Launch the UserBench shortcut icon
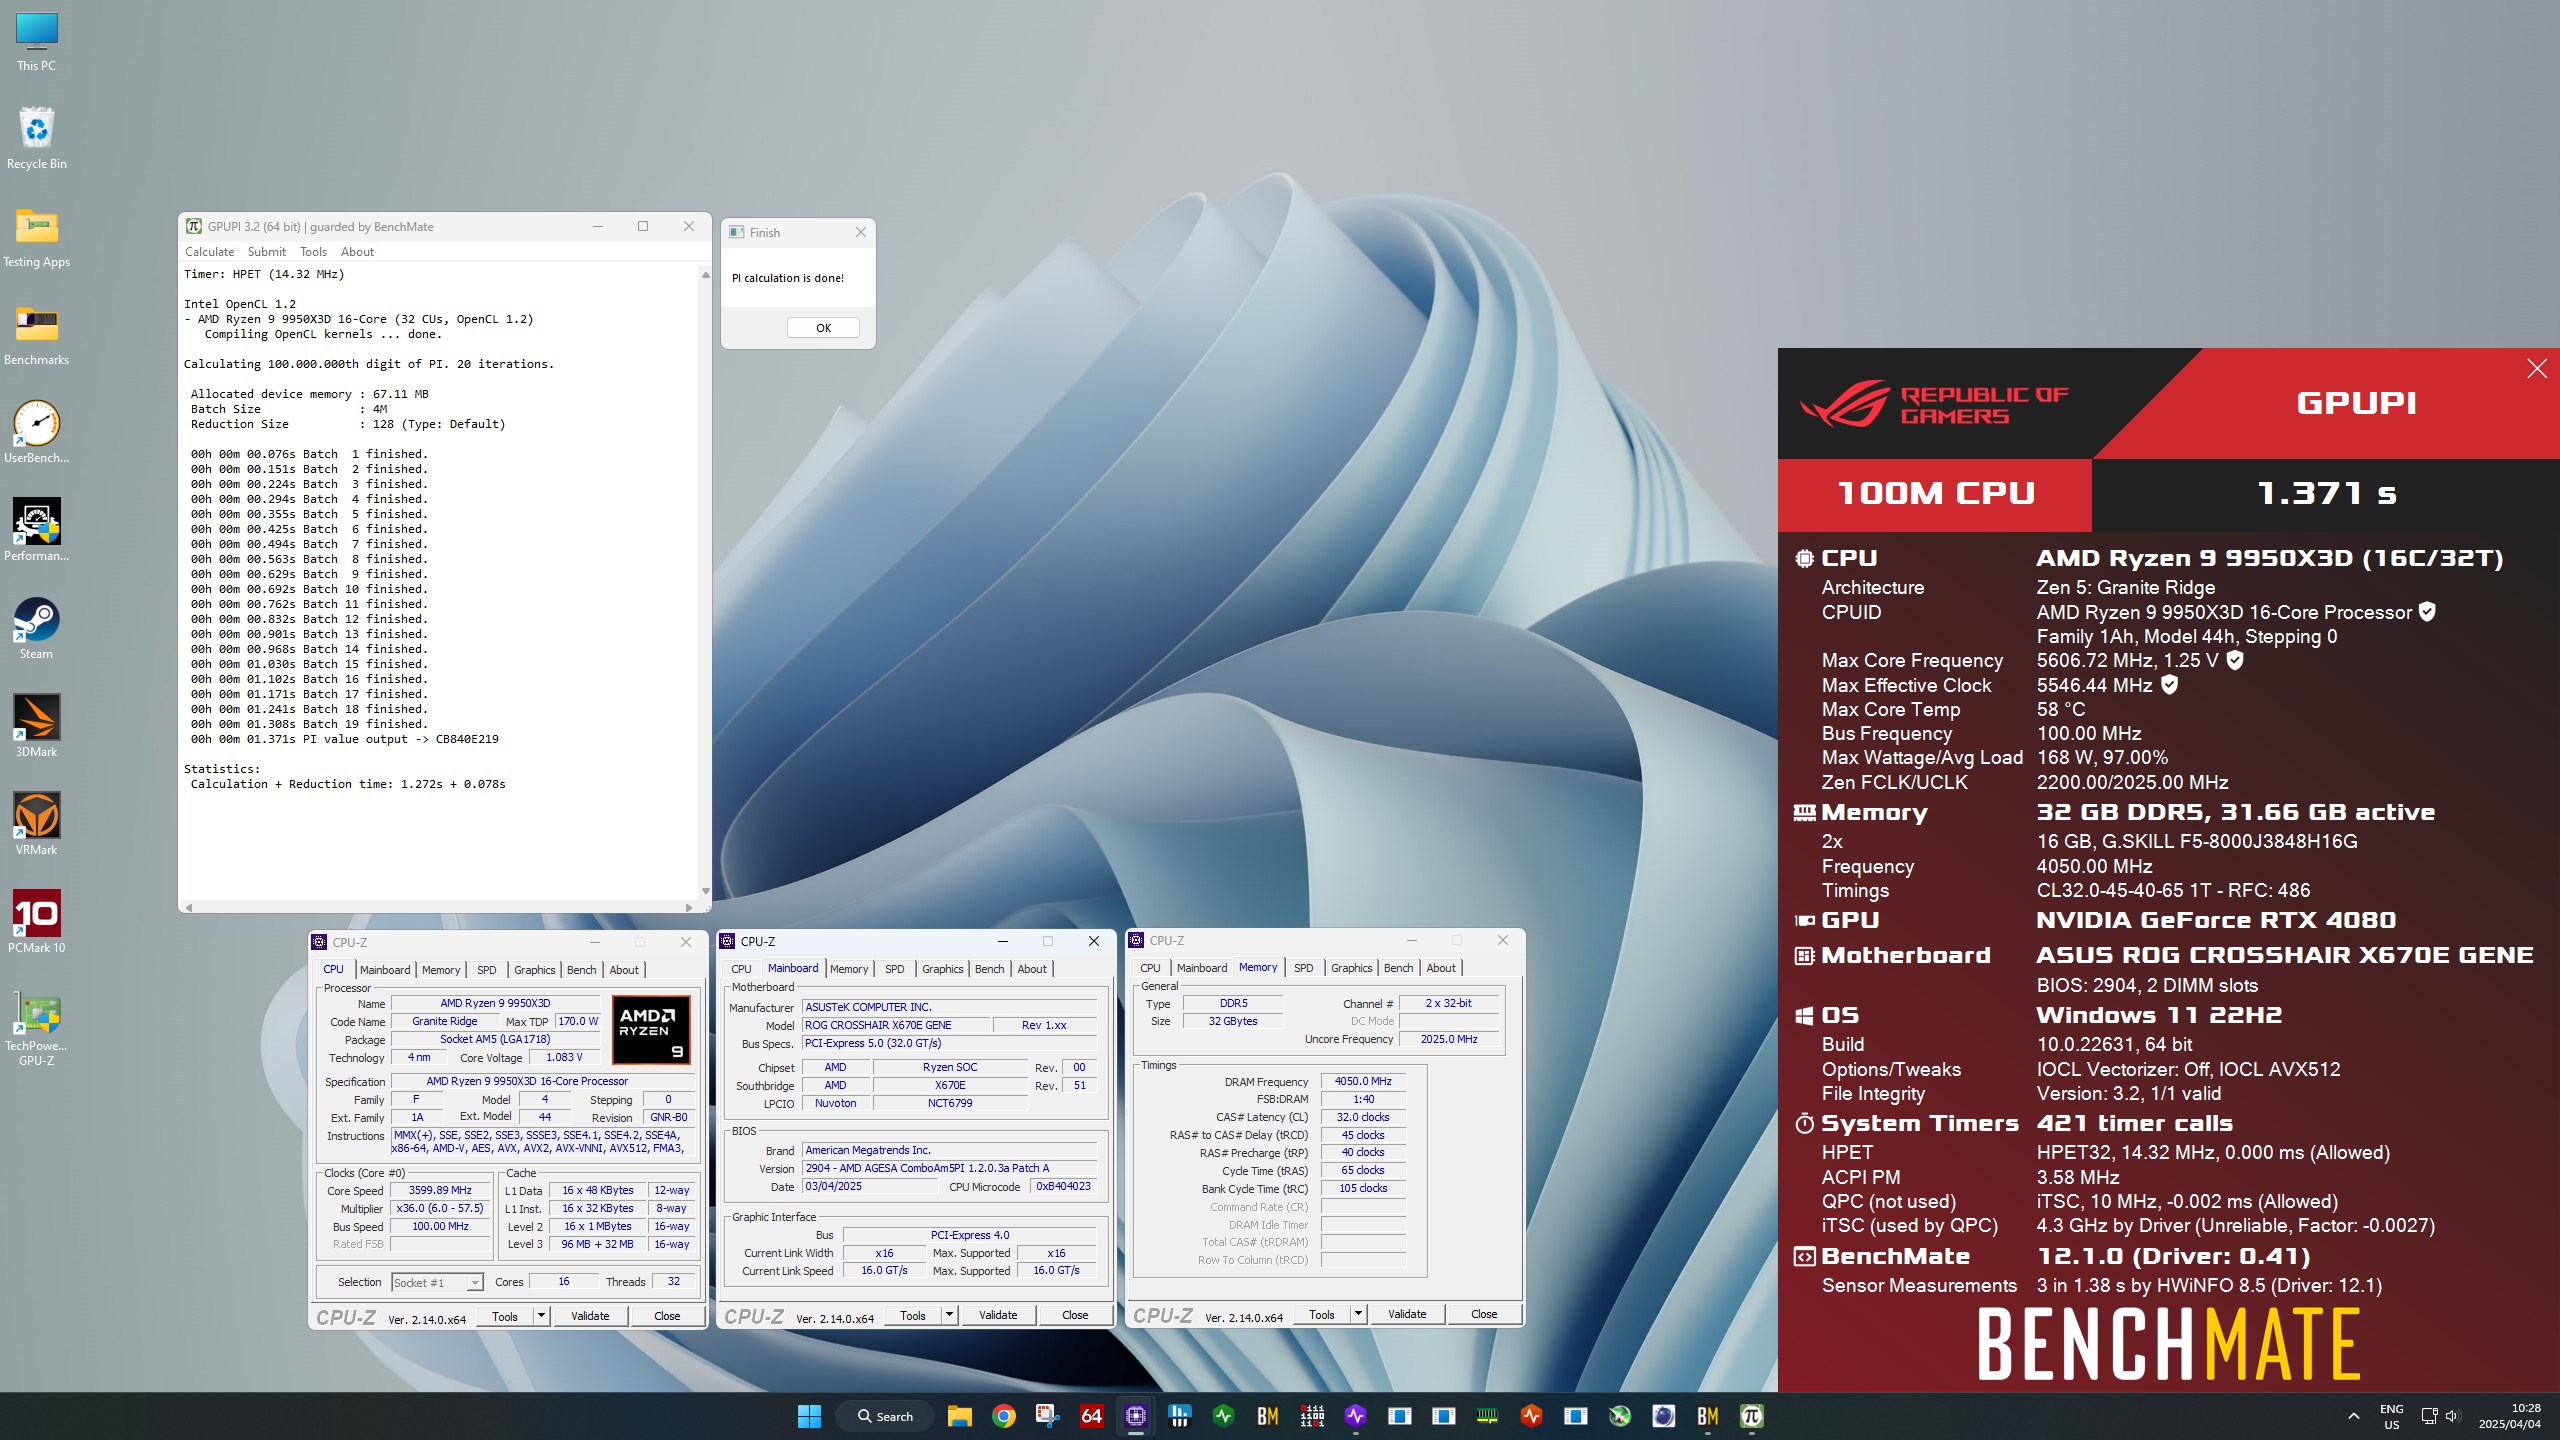 (36, 433)
